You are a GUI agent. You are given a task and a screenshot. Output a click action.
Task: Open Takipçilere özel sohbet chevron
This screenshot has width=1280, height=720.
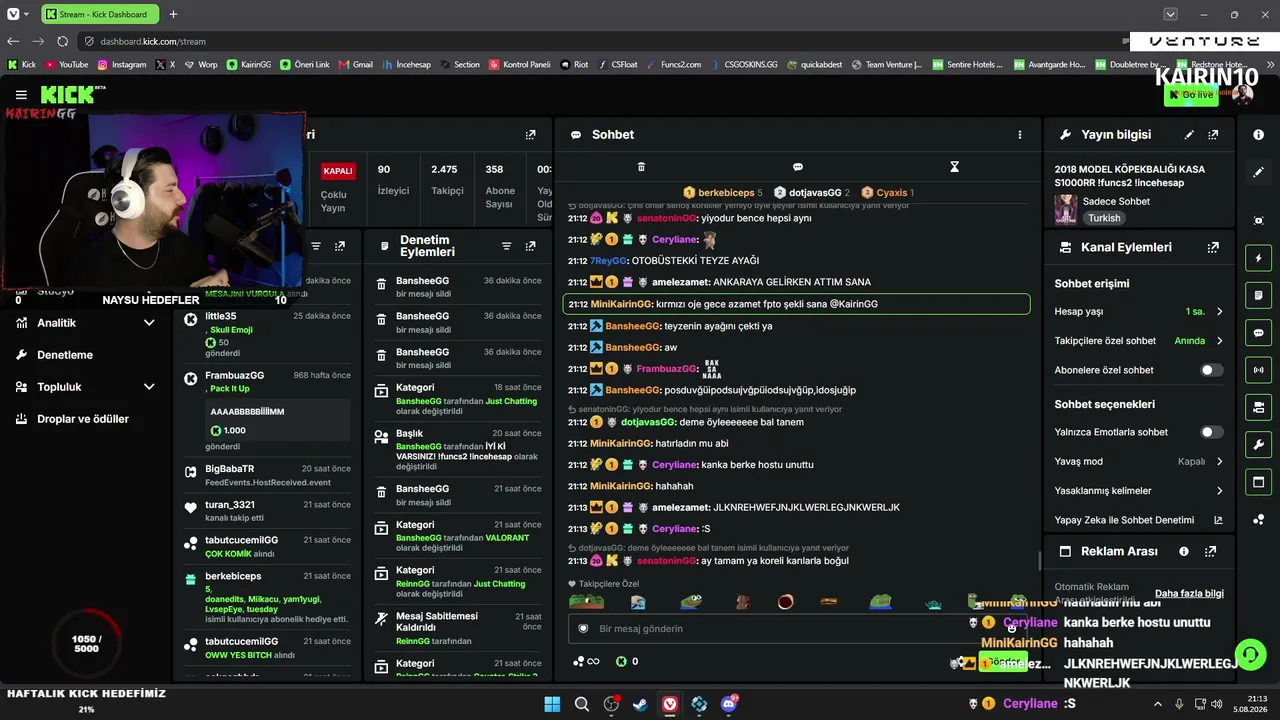[1219, 341]
